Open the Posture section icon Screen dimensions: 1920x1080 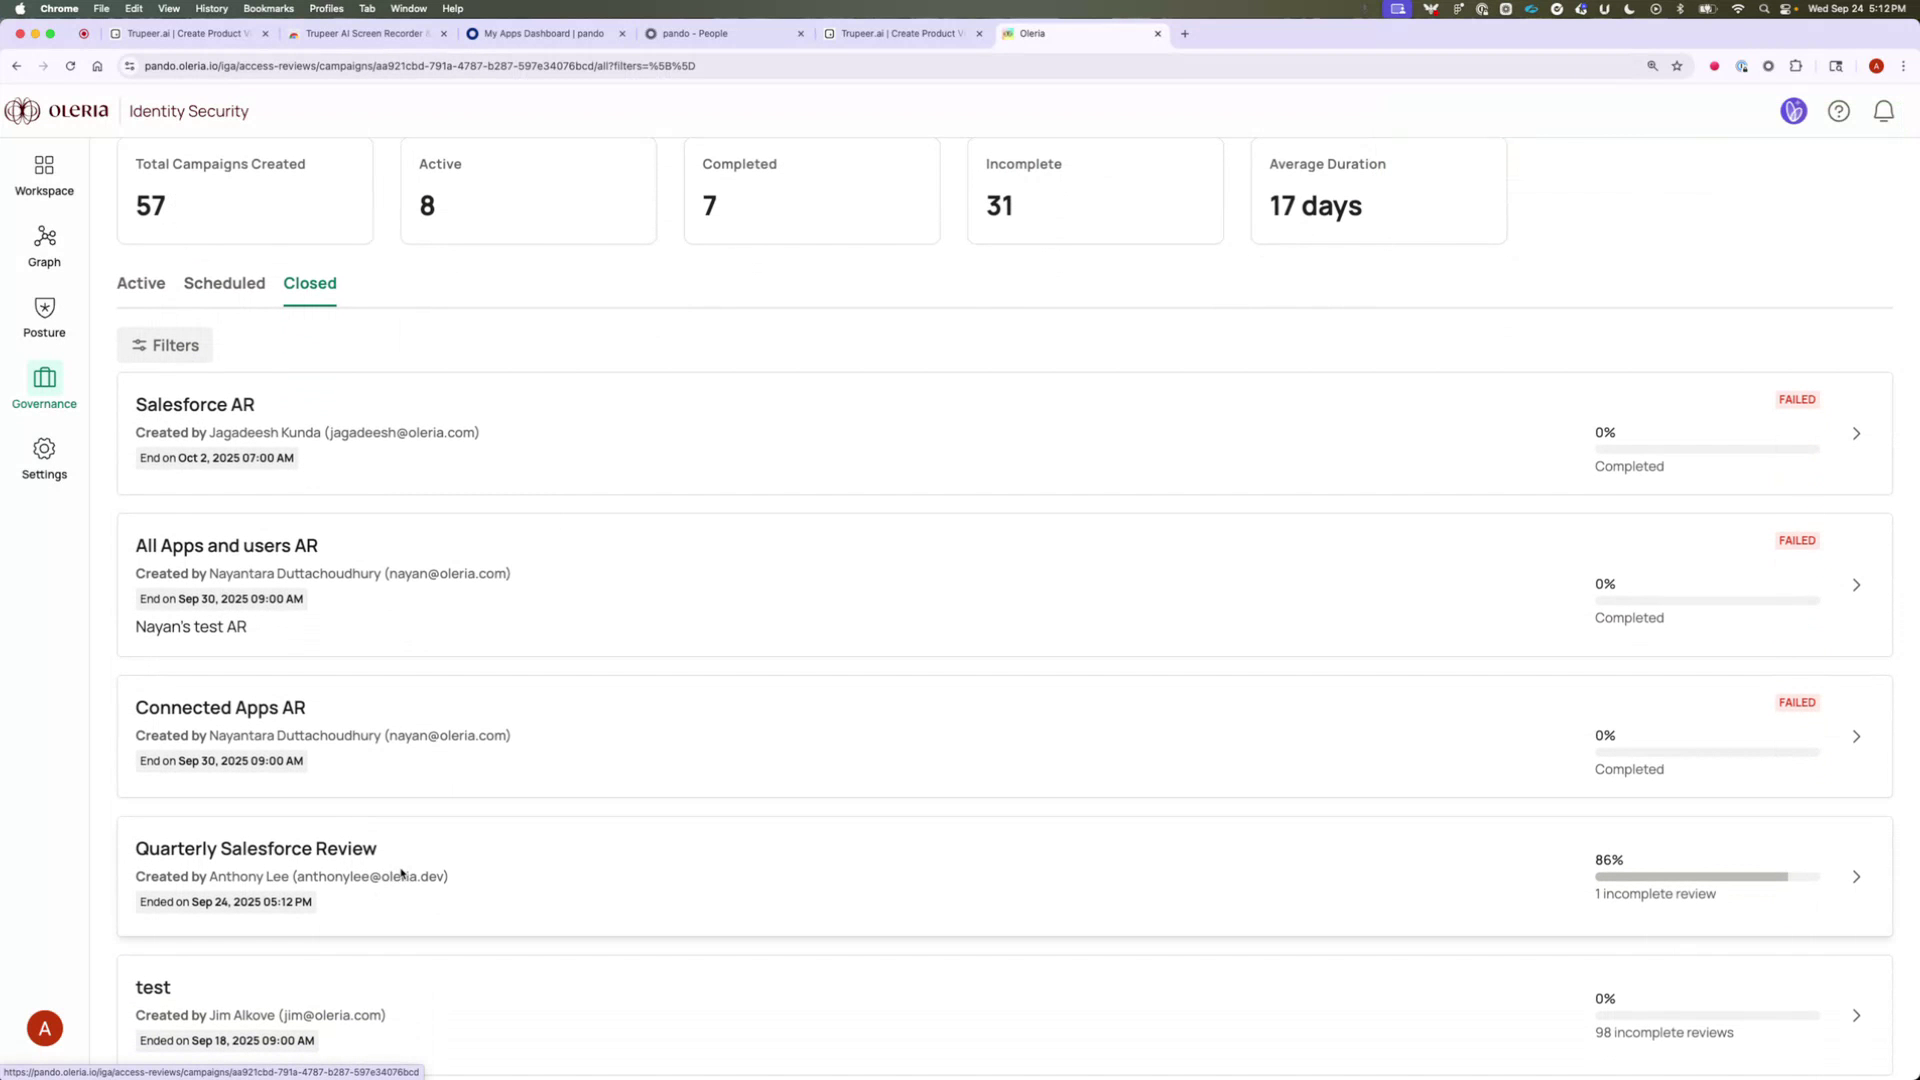(x=44, y=314)
